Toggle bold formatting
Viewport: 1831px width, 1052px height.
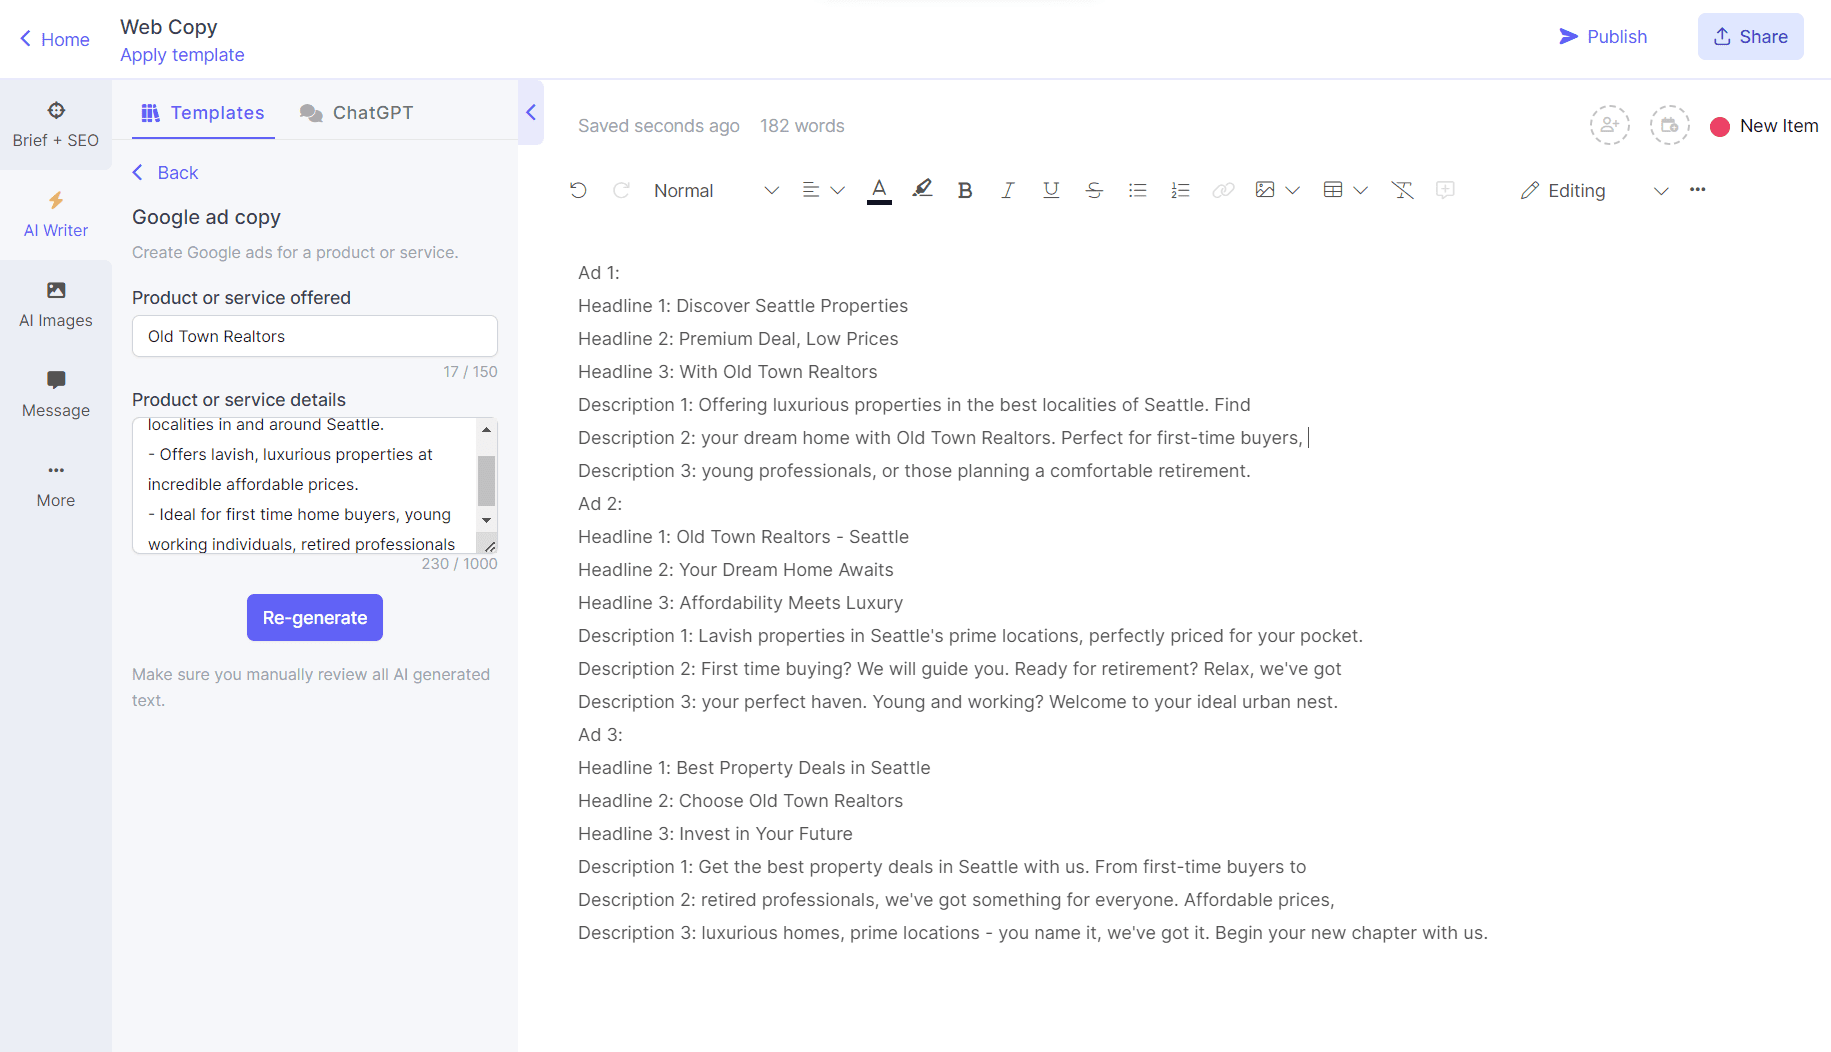964,190
